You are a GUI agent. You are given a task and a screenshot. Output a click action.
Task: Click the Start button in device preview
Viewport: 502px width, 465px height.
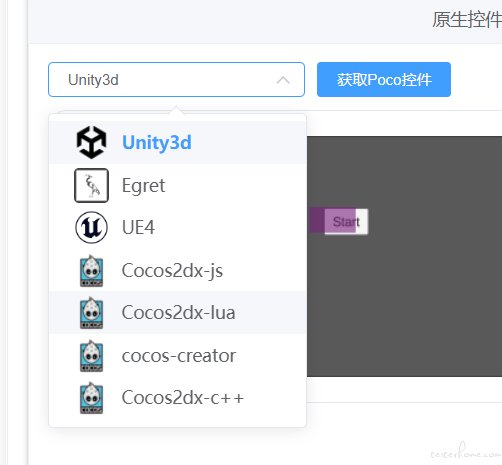(x=346, y=222)
